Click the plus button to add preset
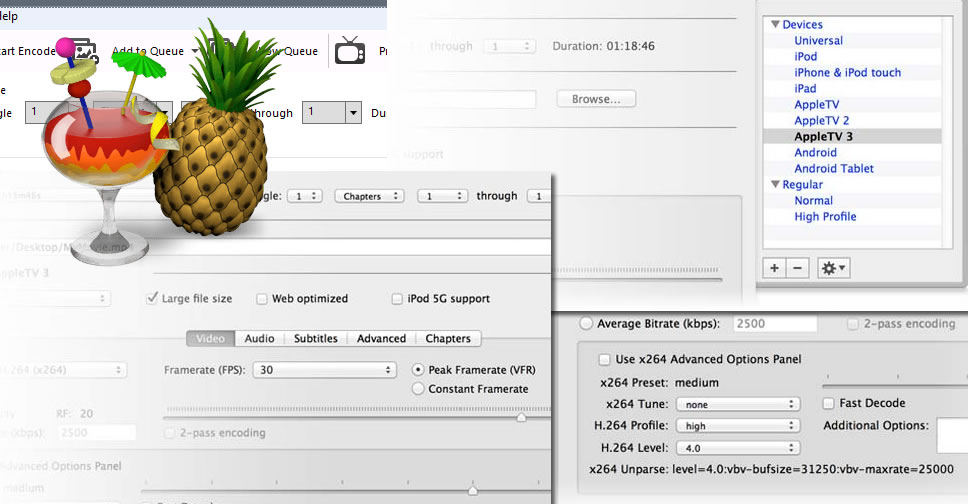 [775, 268]
